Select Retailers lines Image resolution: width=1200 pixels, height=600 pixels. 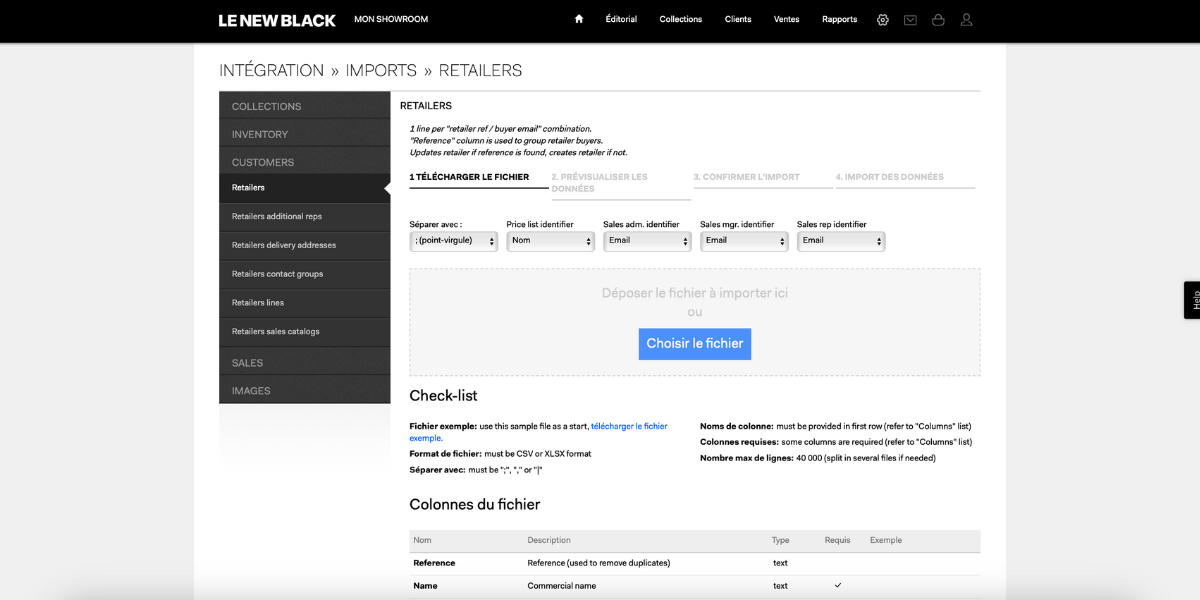tap(305, 303)
